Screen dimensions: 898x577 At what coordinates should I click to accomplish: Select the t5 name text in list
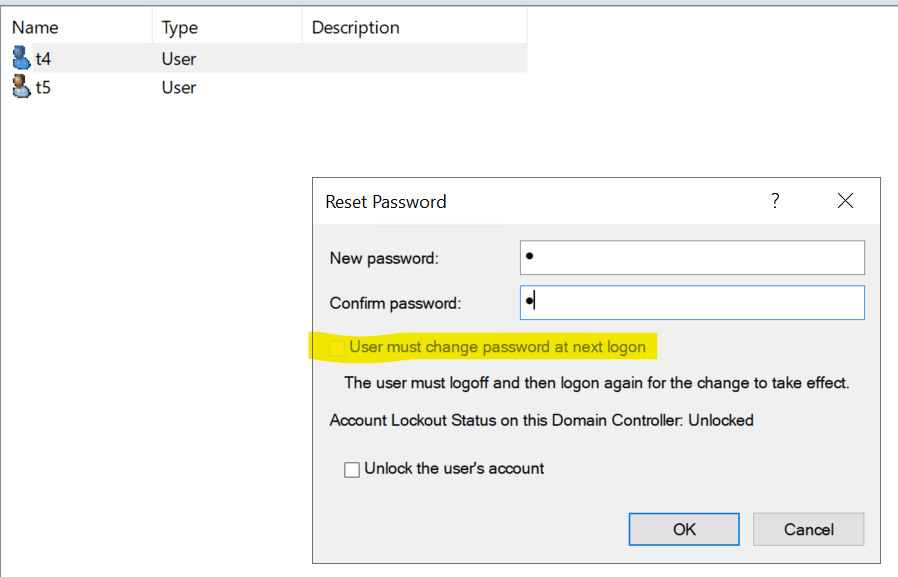43,87
